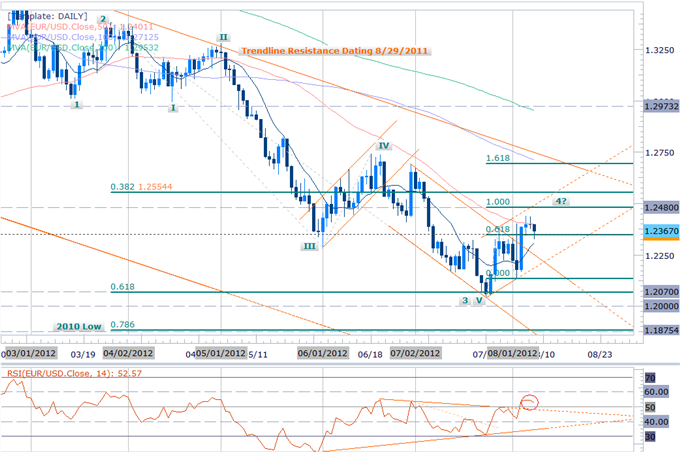Click the 04/02/2012 date marker

click(x=125, y=352)
